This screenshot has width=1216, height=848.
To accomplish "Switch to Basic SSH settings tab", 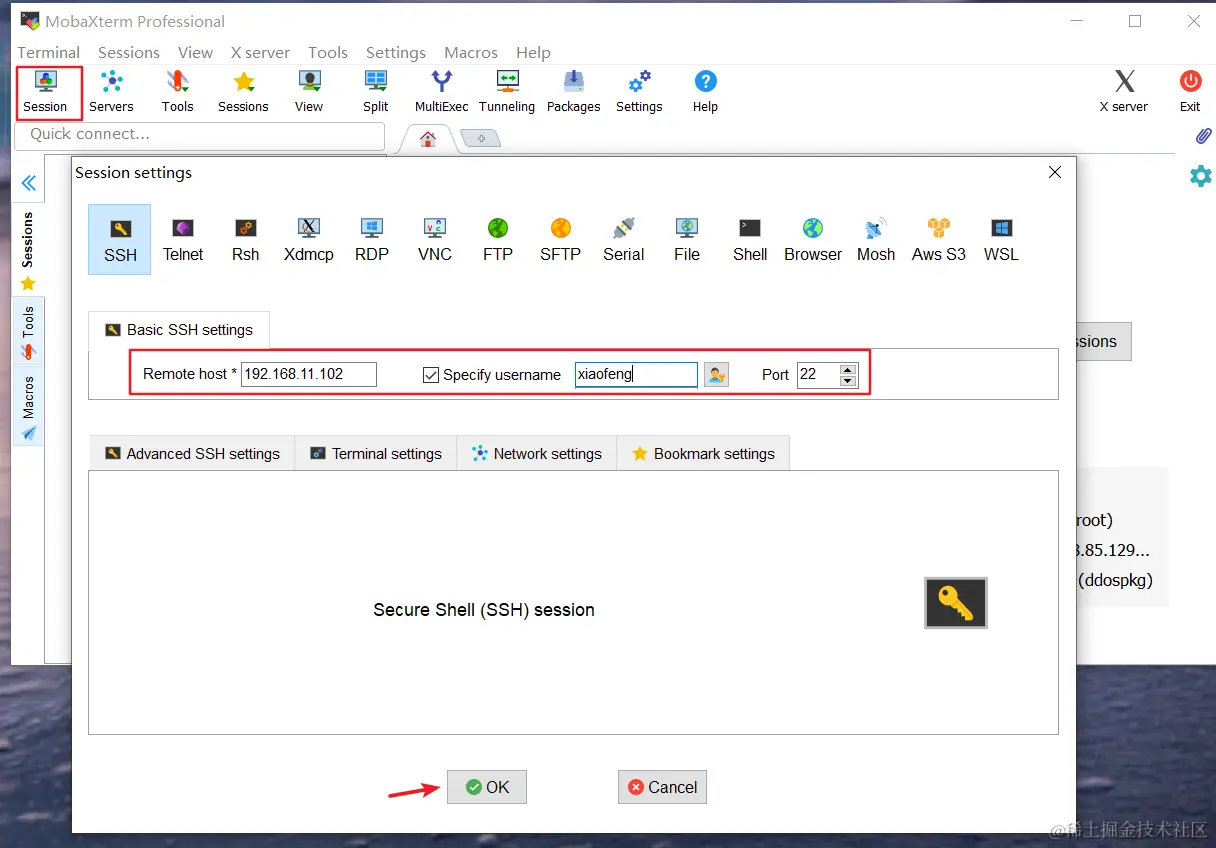I will (x=179, y=330).
